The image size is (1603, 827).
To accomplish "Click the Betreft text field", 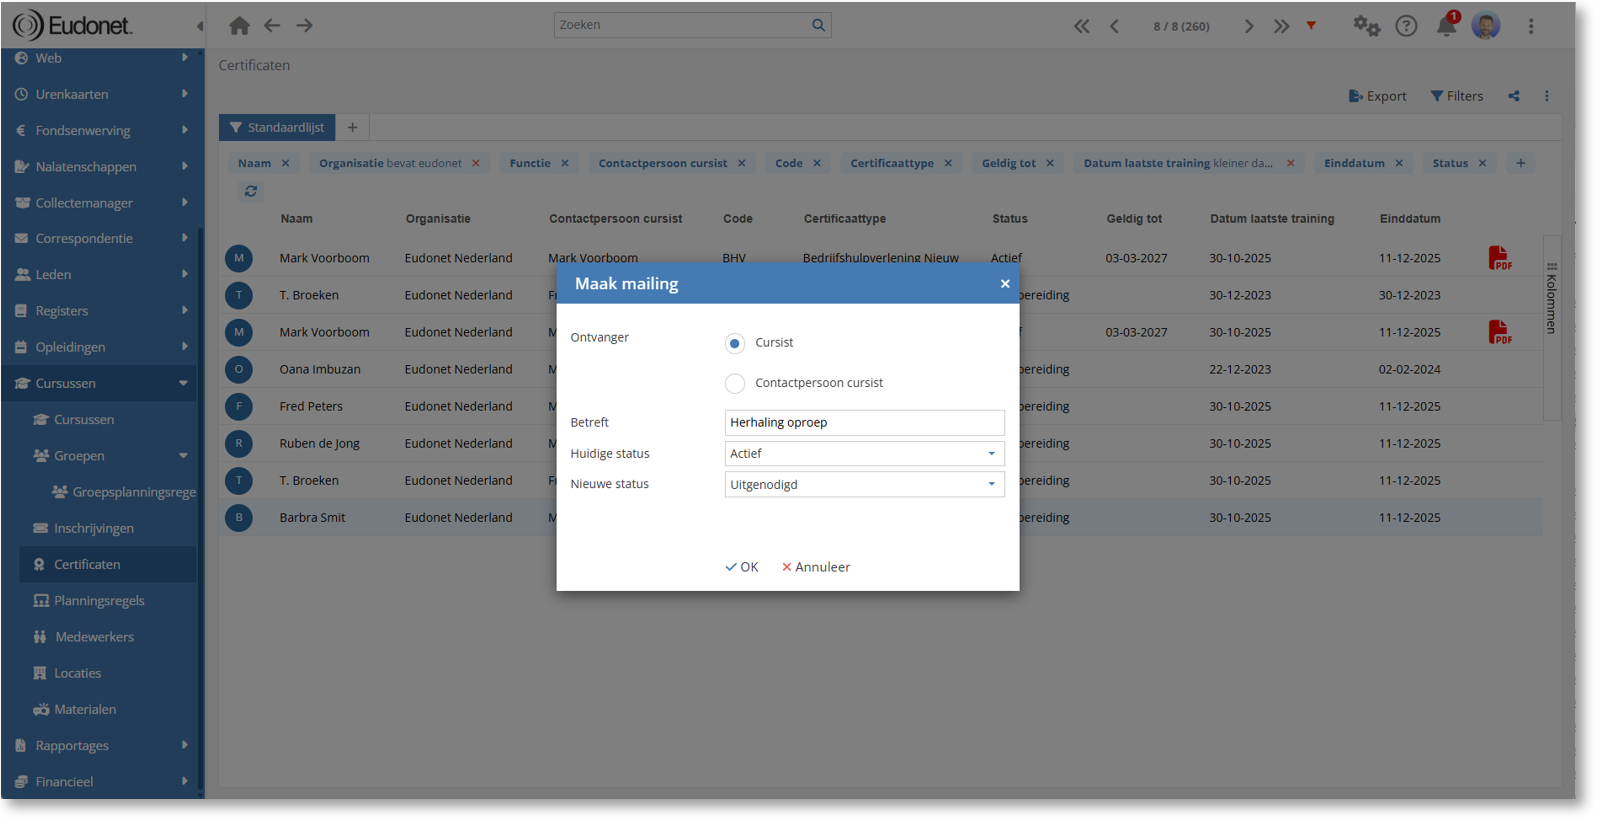I will click(864, 423).
